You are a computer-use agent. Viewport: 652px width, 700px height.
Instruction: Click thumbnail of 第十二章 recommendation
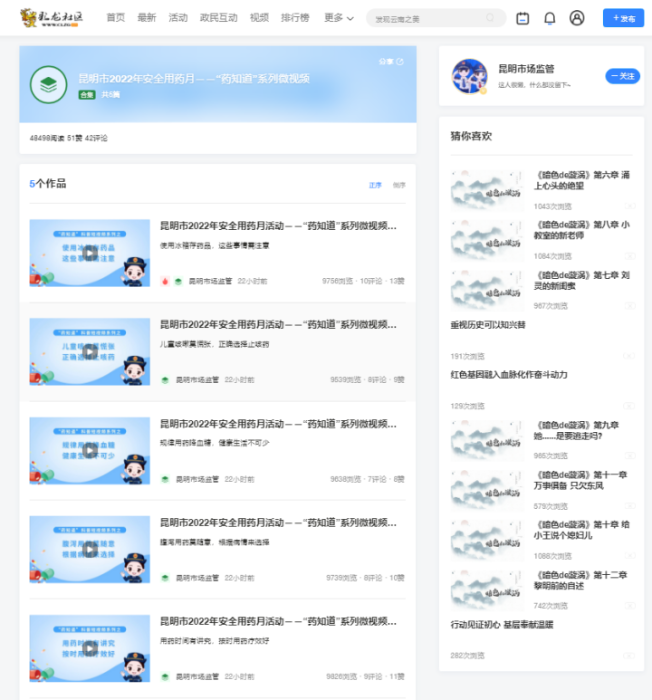point(487,590)
